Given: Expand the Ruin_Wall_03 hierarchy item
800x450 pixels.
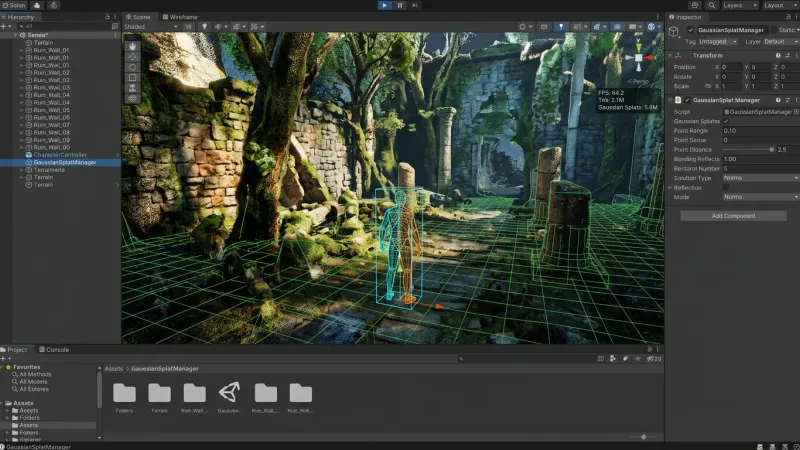Looking at the screenshot, I should pos(21,88).
